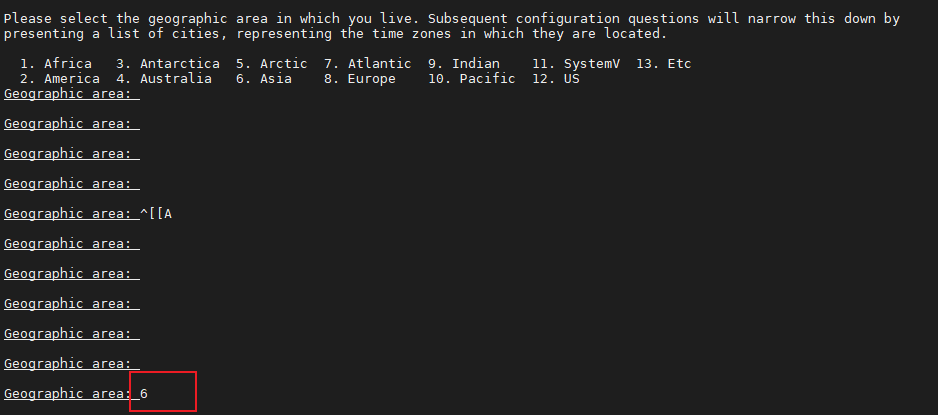Viewport: 938px width, 415px height.
Task: Click the 'Please select the geographic area' instruction line
Action: tap(452, 19)
